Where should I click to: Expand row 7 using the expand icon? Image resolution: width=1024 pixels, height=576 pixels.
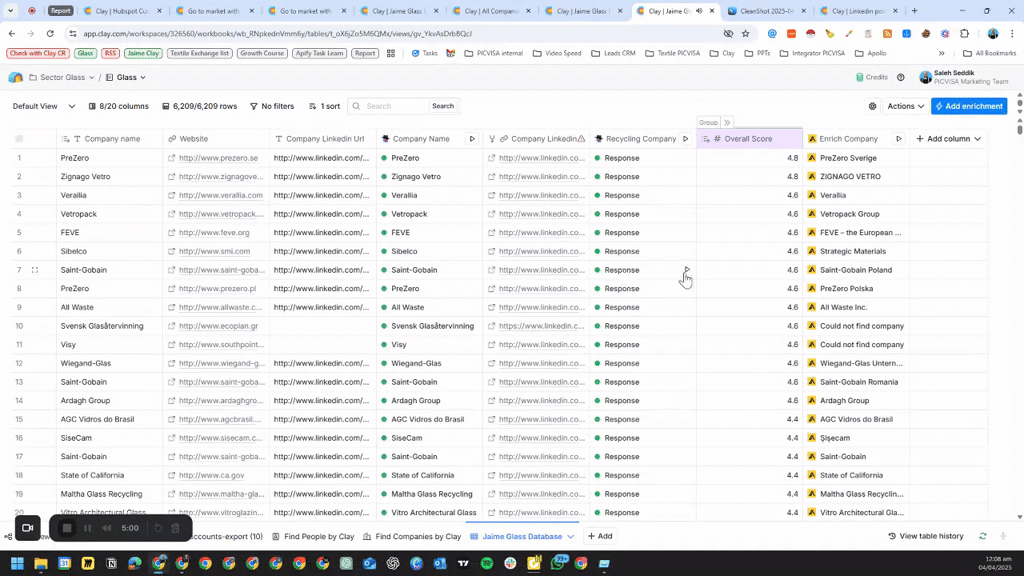(x=35, y=270)
